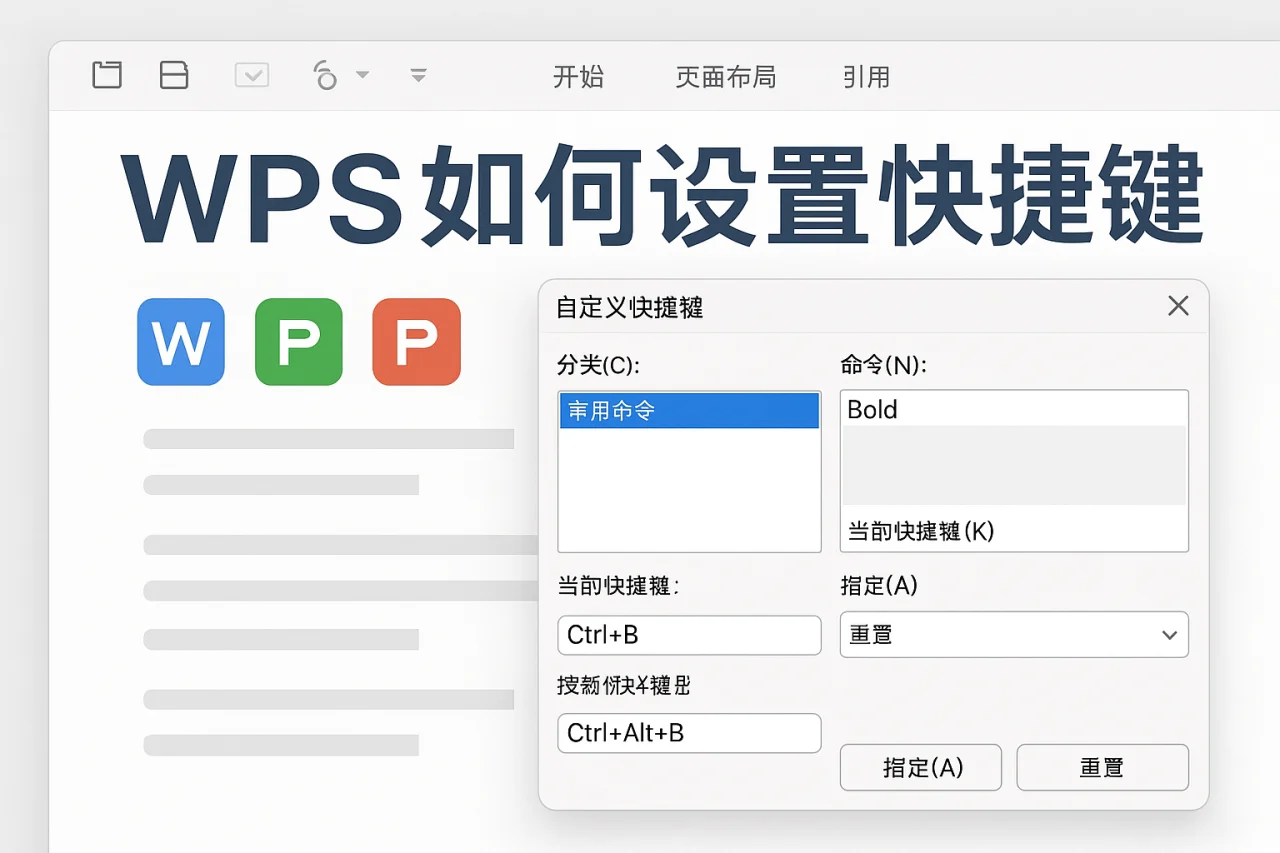Click the double-chevron toolbar icon
The height and width of the screenshot is (853, 1280).
coord(418,75)
